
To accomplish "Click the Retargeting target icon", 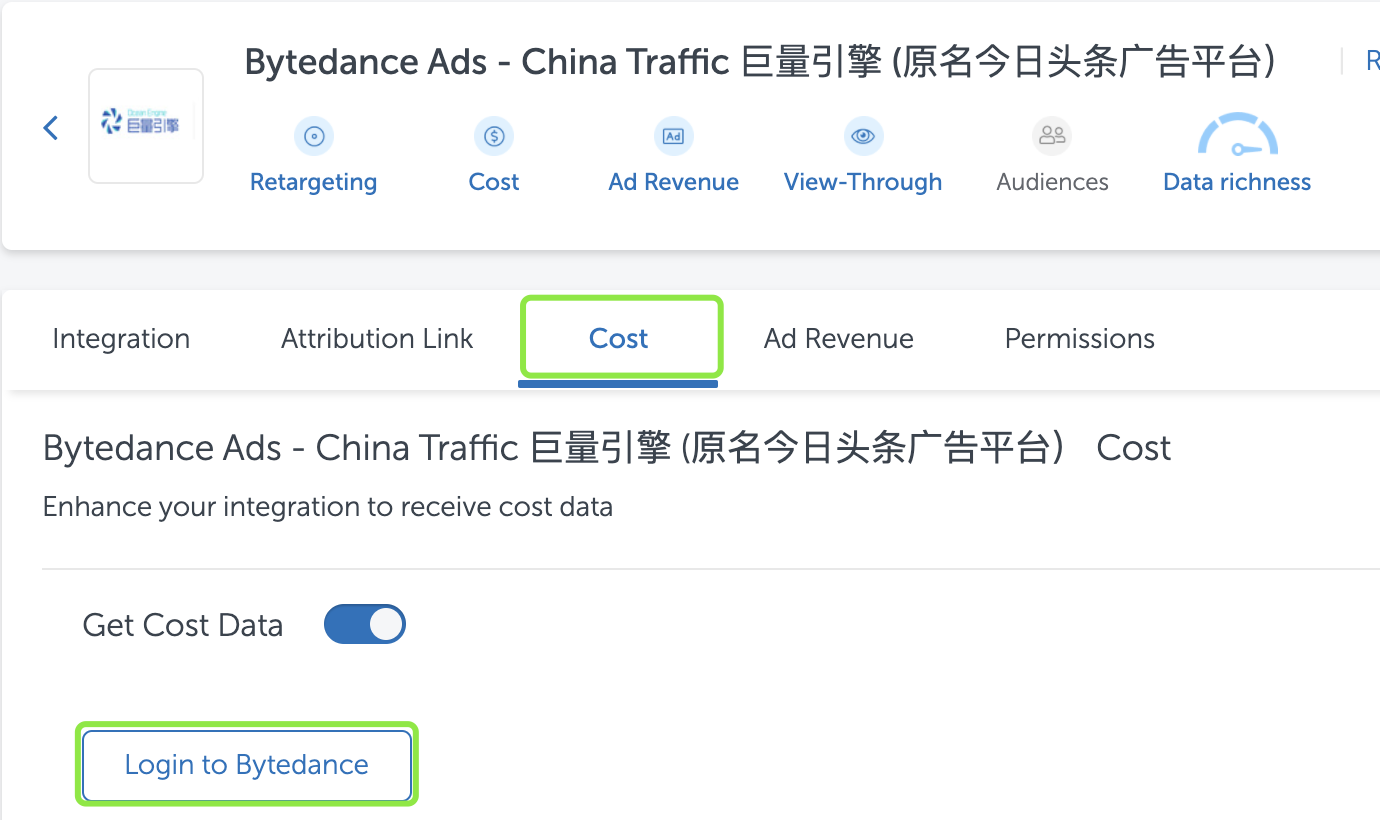I will tap(314, 136).
